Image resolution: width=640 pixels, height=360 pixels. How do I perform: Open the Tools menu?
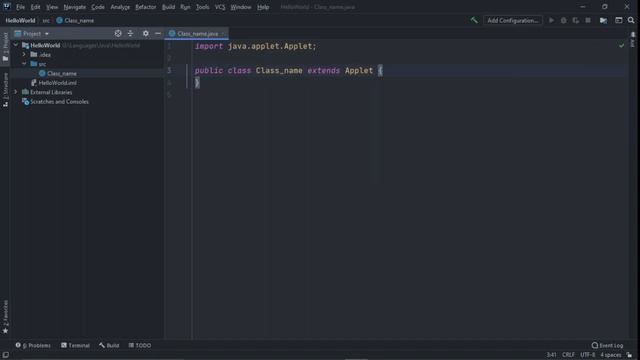[202, 7]
